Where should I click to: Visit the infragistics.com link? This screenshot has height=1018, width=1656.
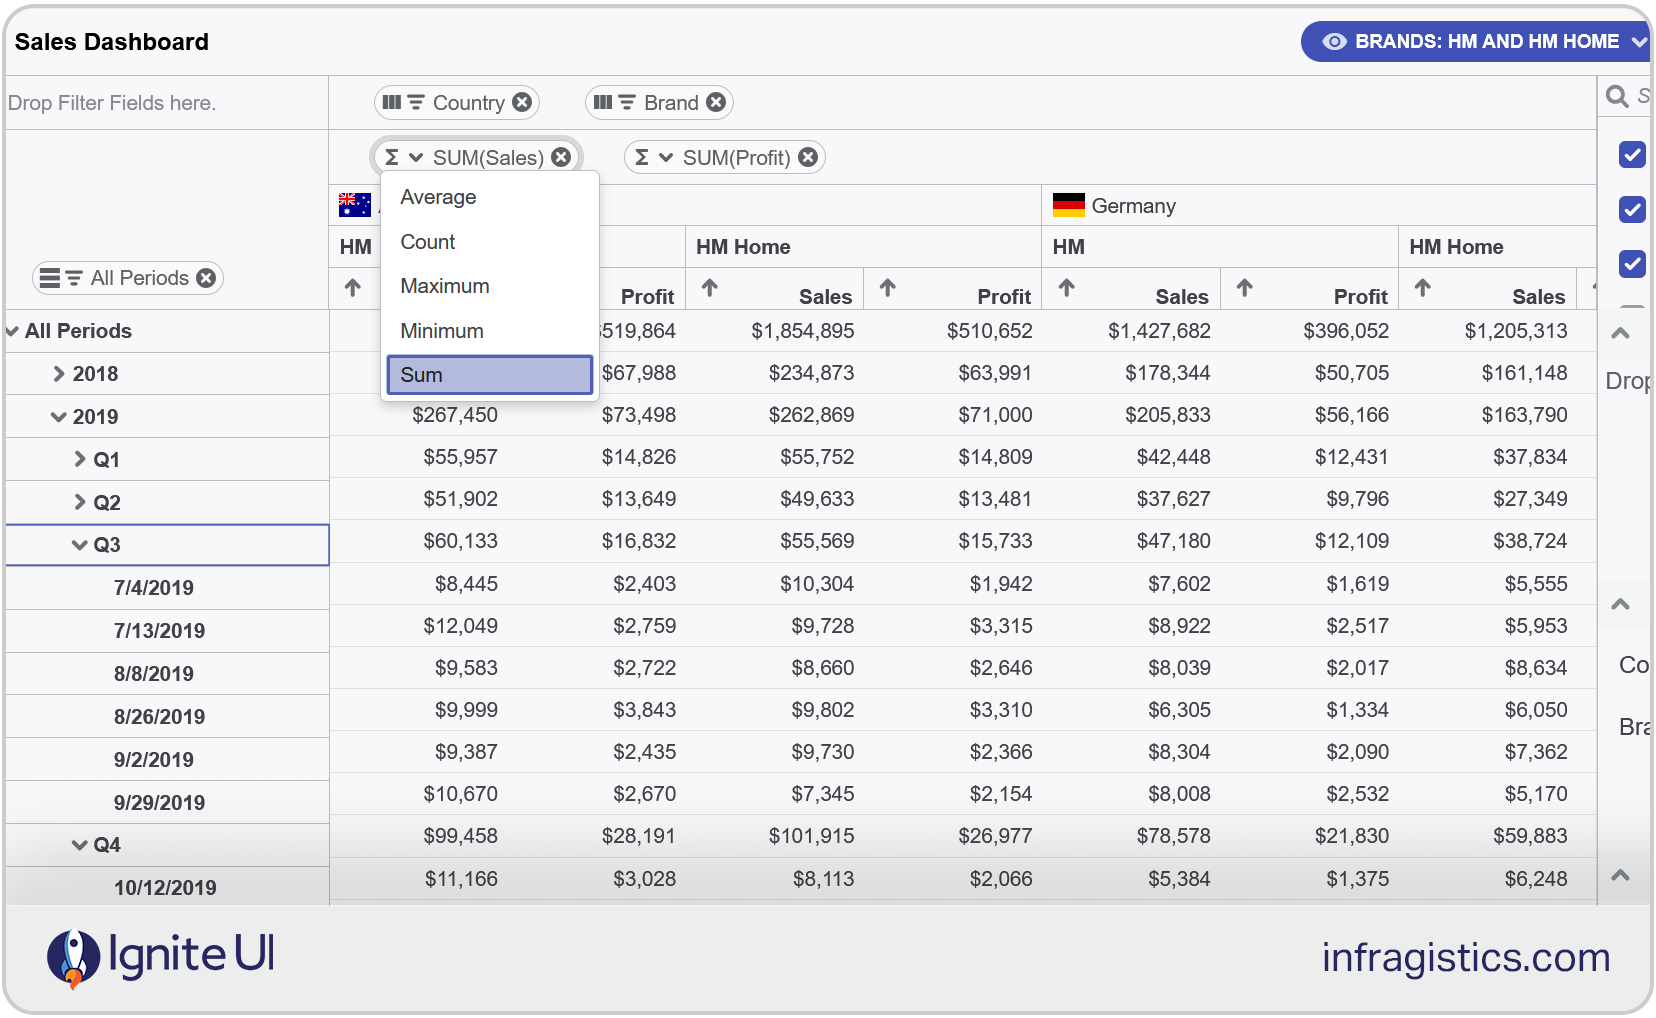[x=1464, y=957]
